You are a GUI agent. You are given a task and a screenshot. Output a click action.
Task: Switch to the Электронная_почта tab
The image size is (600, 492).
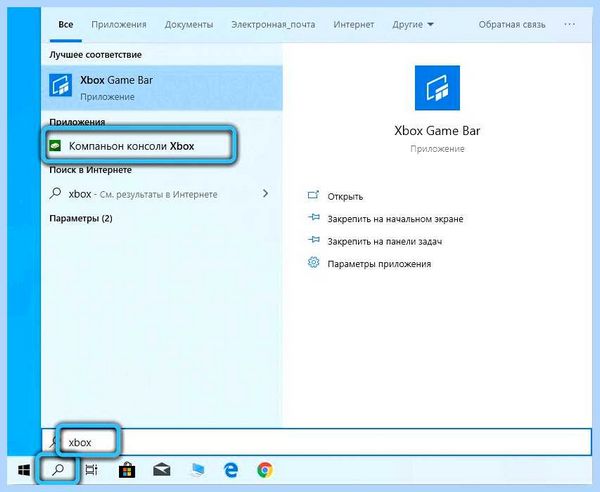point(273,24)
